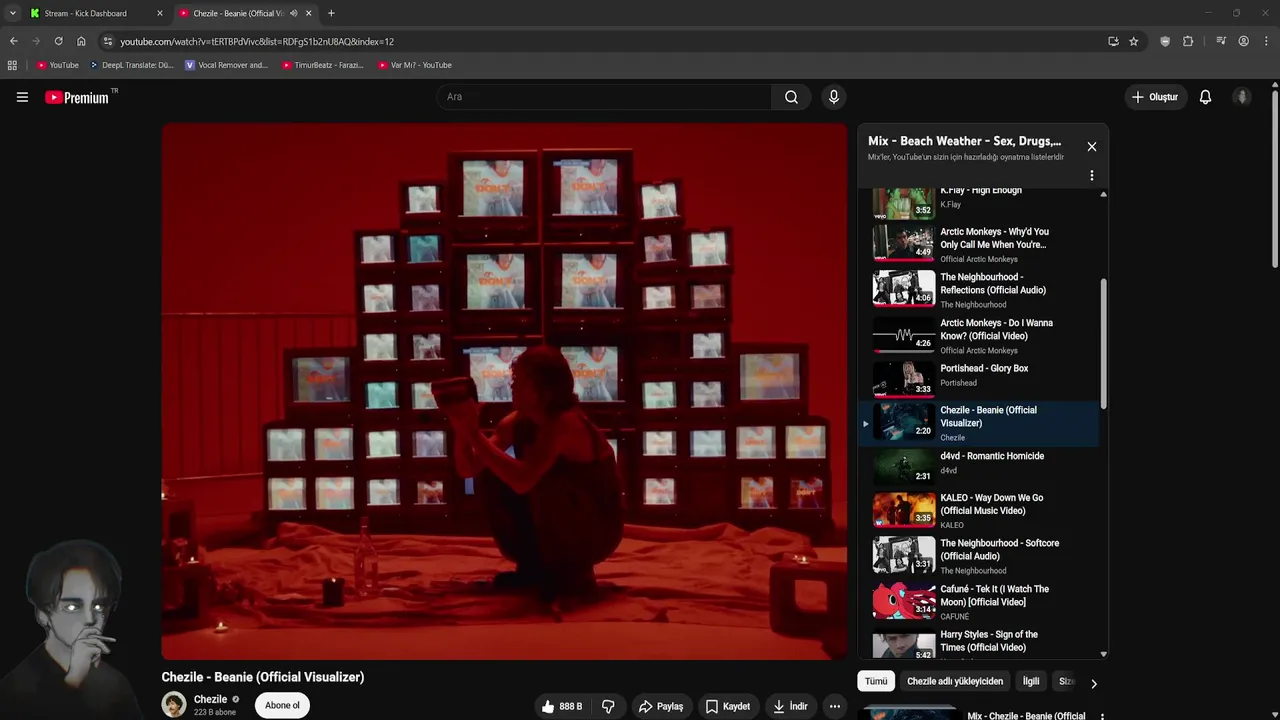Image resolution: width=1280 pixels, height=720 pixels.
Task: Open Chrome three-dot menu
Action: [1266, 41]
